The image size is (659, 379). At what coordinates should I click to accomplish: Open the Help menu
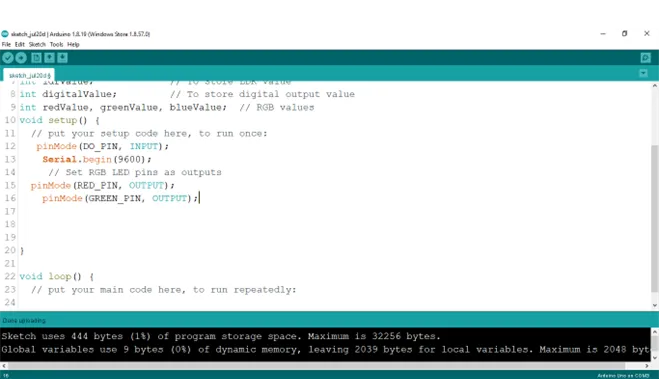73,44
